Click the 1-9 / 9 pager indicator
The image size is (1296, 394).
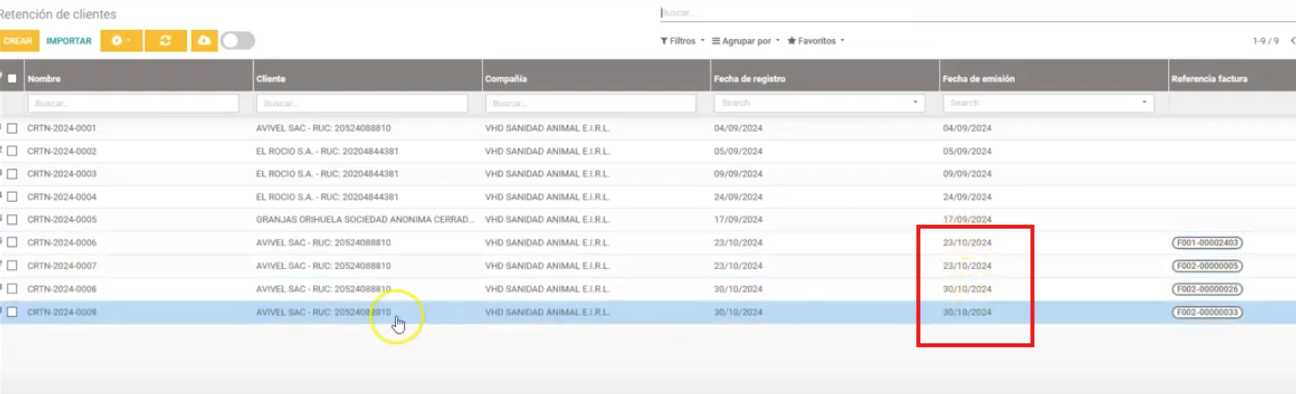tap(1266, 41)
